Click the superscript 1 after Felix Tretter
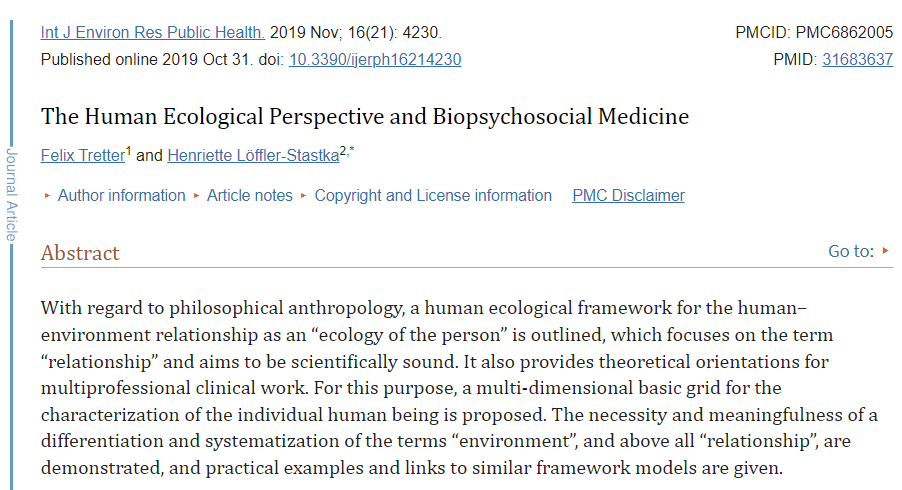The height and width of the screenshot is (490, 902). click(x=128, y=151)
